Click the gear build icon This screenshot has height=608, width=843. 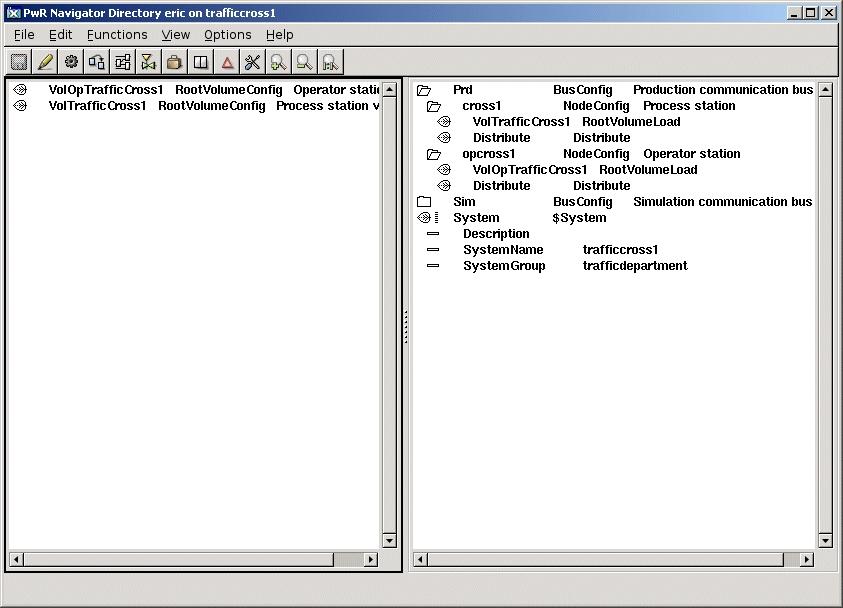tap(71, 62)
